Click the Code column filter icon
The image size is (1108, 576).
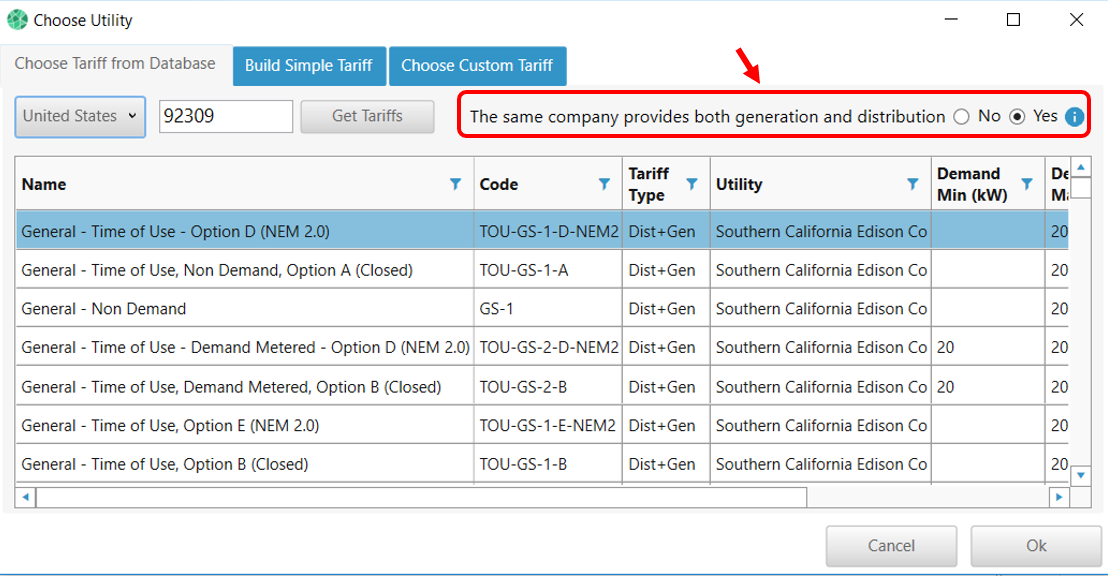coord(604,184)
